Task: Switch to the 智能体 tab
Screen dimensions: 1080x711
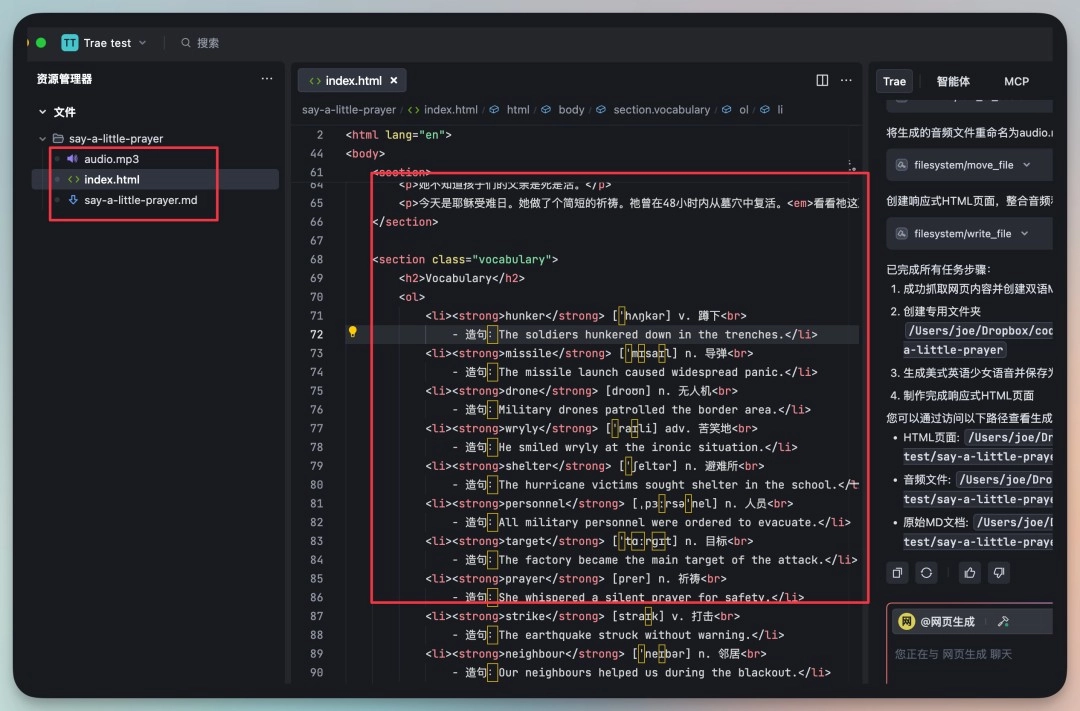Action: 953,81
